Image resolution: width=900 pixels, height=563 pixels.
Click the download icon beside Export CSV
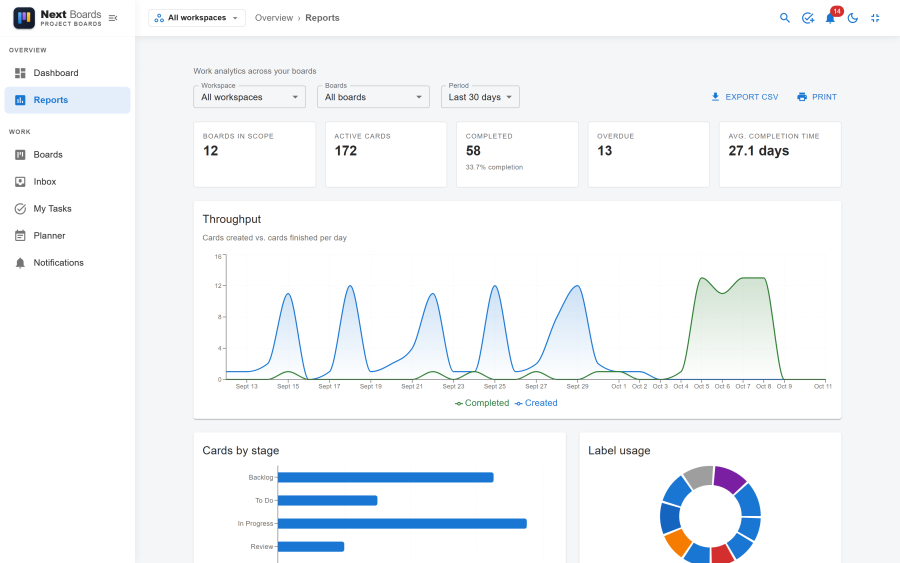point(715,97)
